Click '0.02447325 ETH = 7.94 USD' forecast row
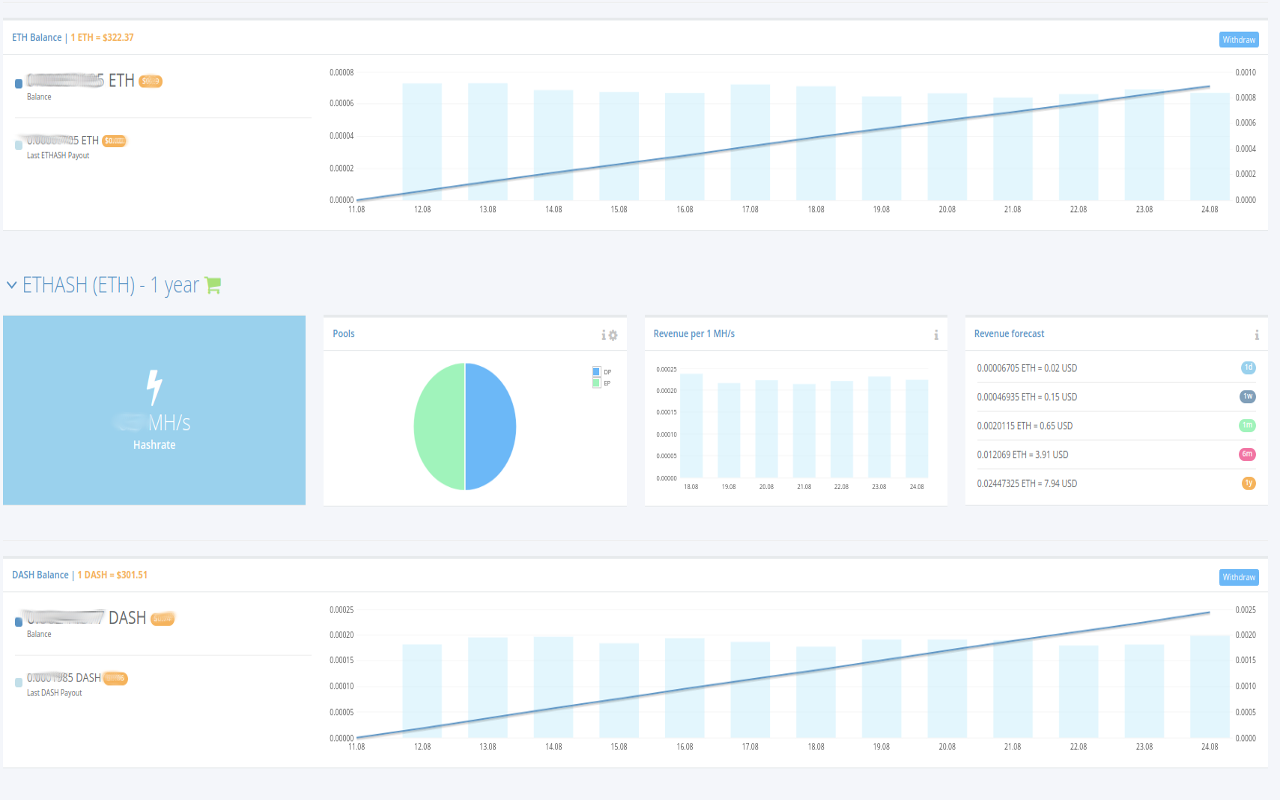 pos(1116,483)
